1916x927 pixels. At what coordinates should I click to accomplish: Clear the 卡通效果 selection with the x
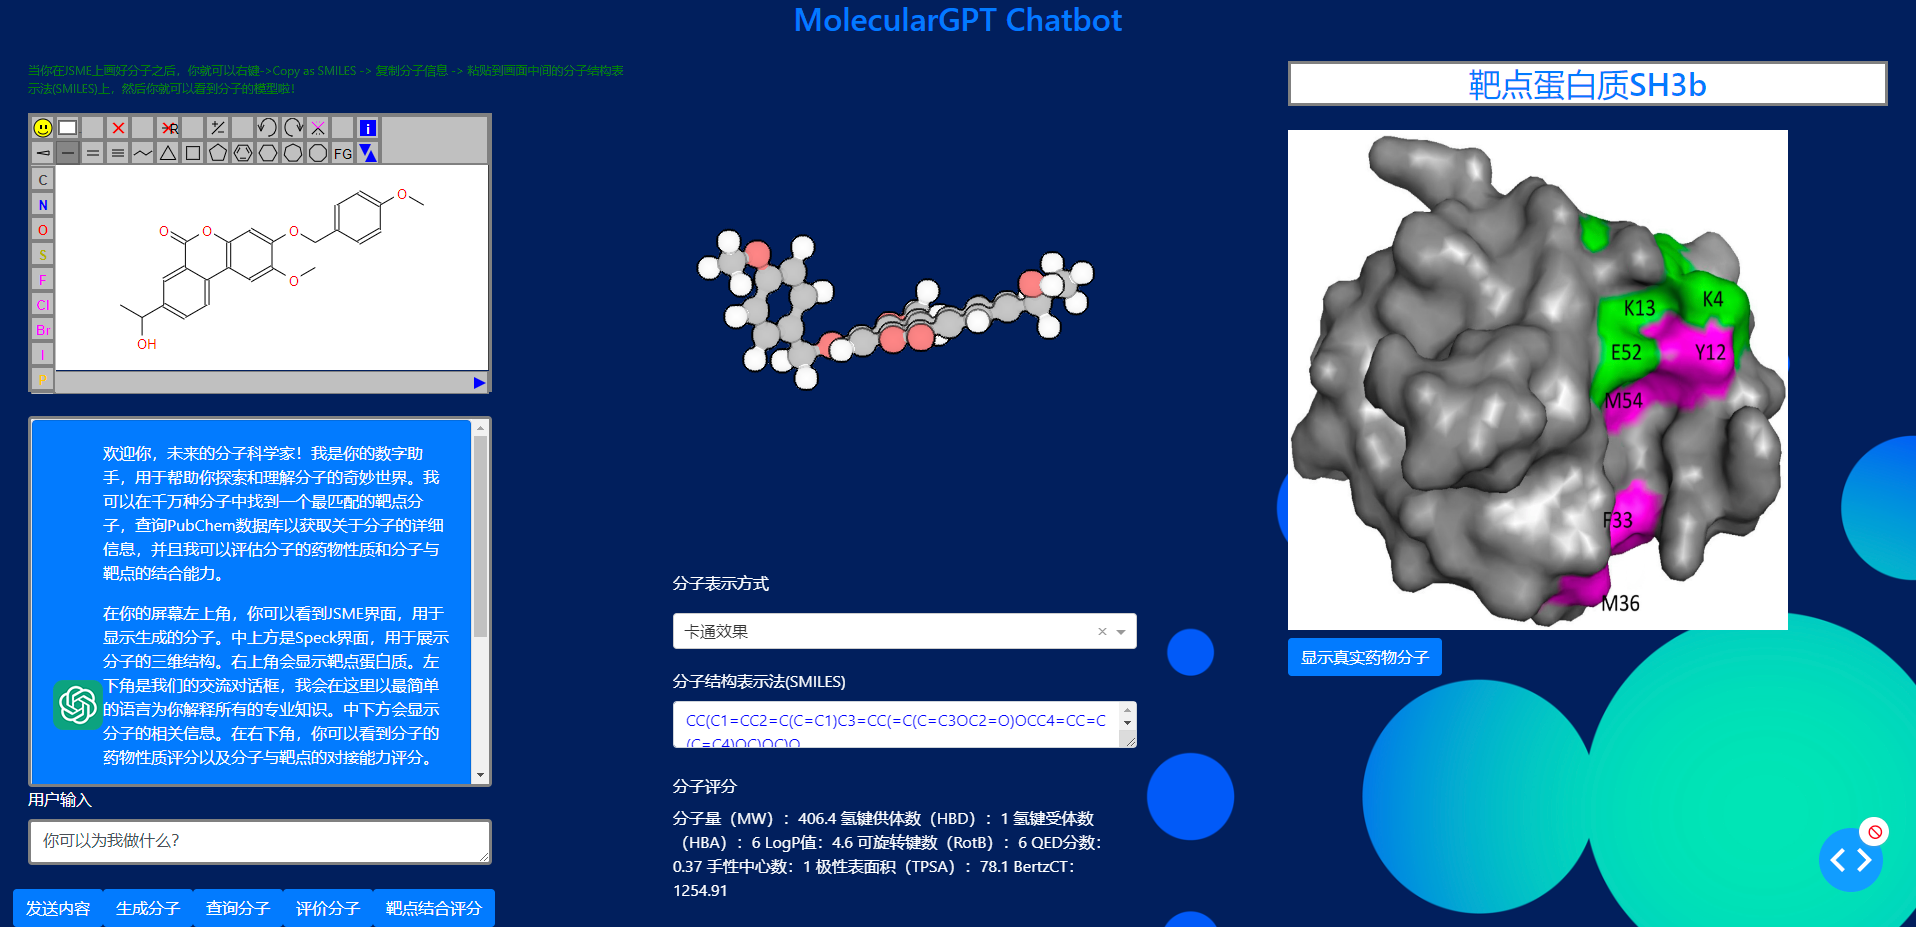click(x=1102, y=632)
